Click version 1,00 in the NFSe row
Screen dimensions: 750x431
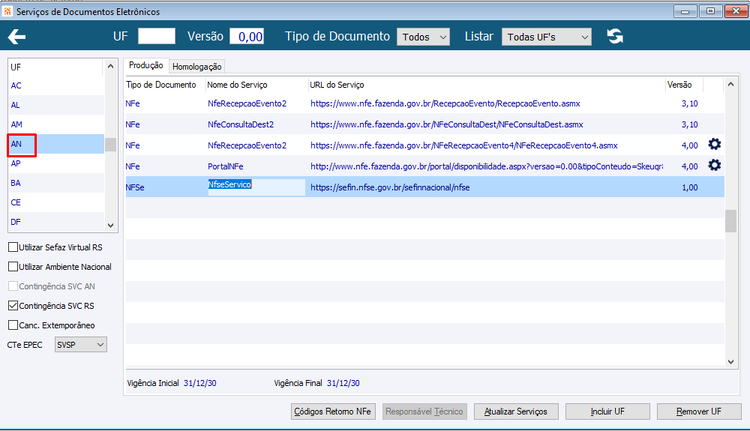690,188
